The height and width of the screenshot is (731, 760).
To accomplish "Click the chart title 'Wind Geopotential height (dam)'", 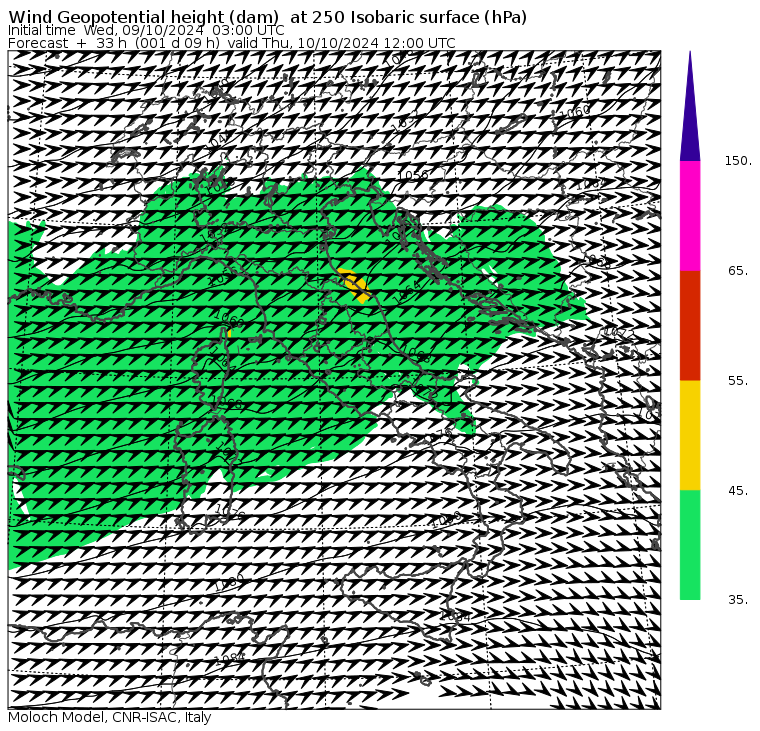I will point(143,17).
